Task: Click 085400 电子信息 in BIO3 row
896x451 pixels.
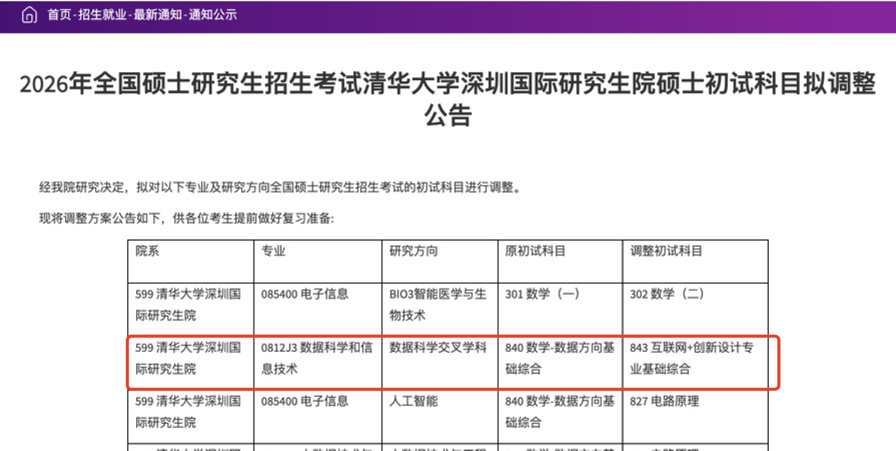Action: coord(318,309)
